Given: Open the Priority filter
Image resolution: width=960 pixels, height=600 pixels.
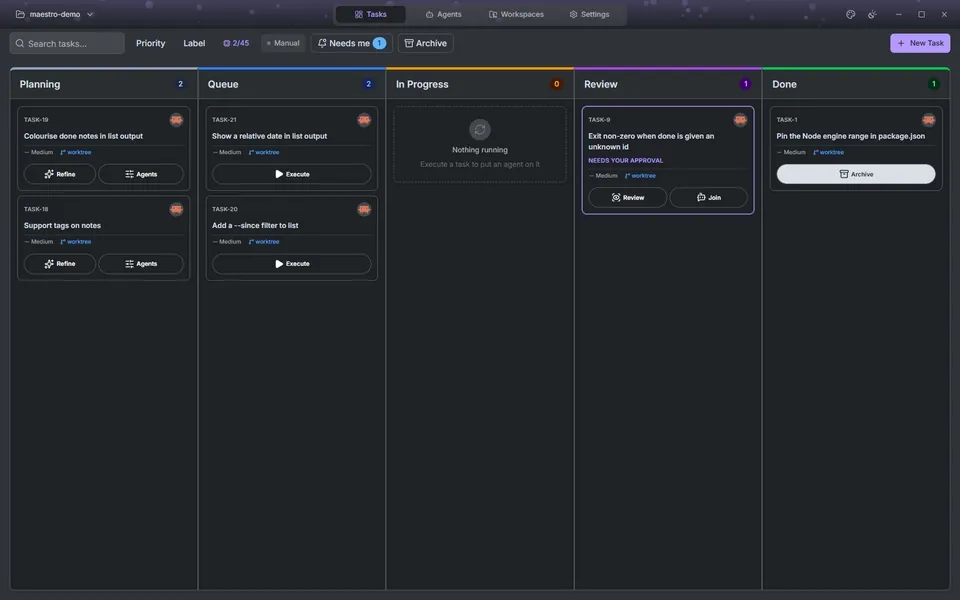Looking at the screenshot, I should point(151,43).
